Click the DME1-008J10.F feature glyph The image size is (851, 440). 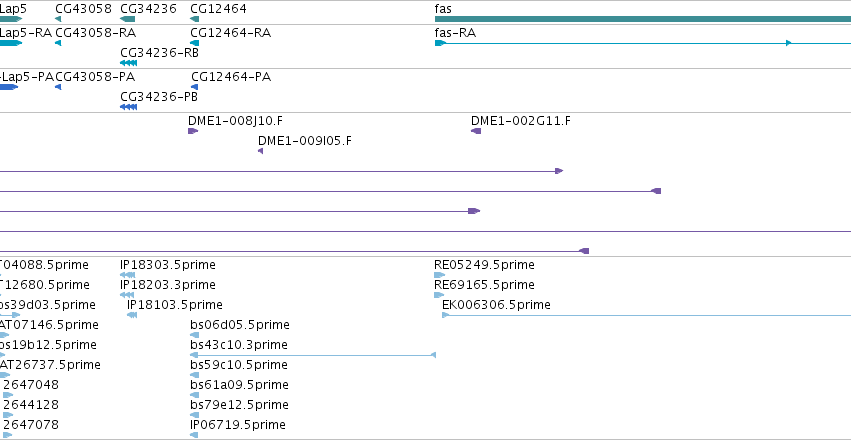[x=193, y=131]
